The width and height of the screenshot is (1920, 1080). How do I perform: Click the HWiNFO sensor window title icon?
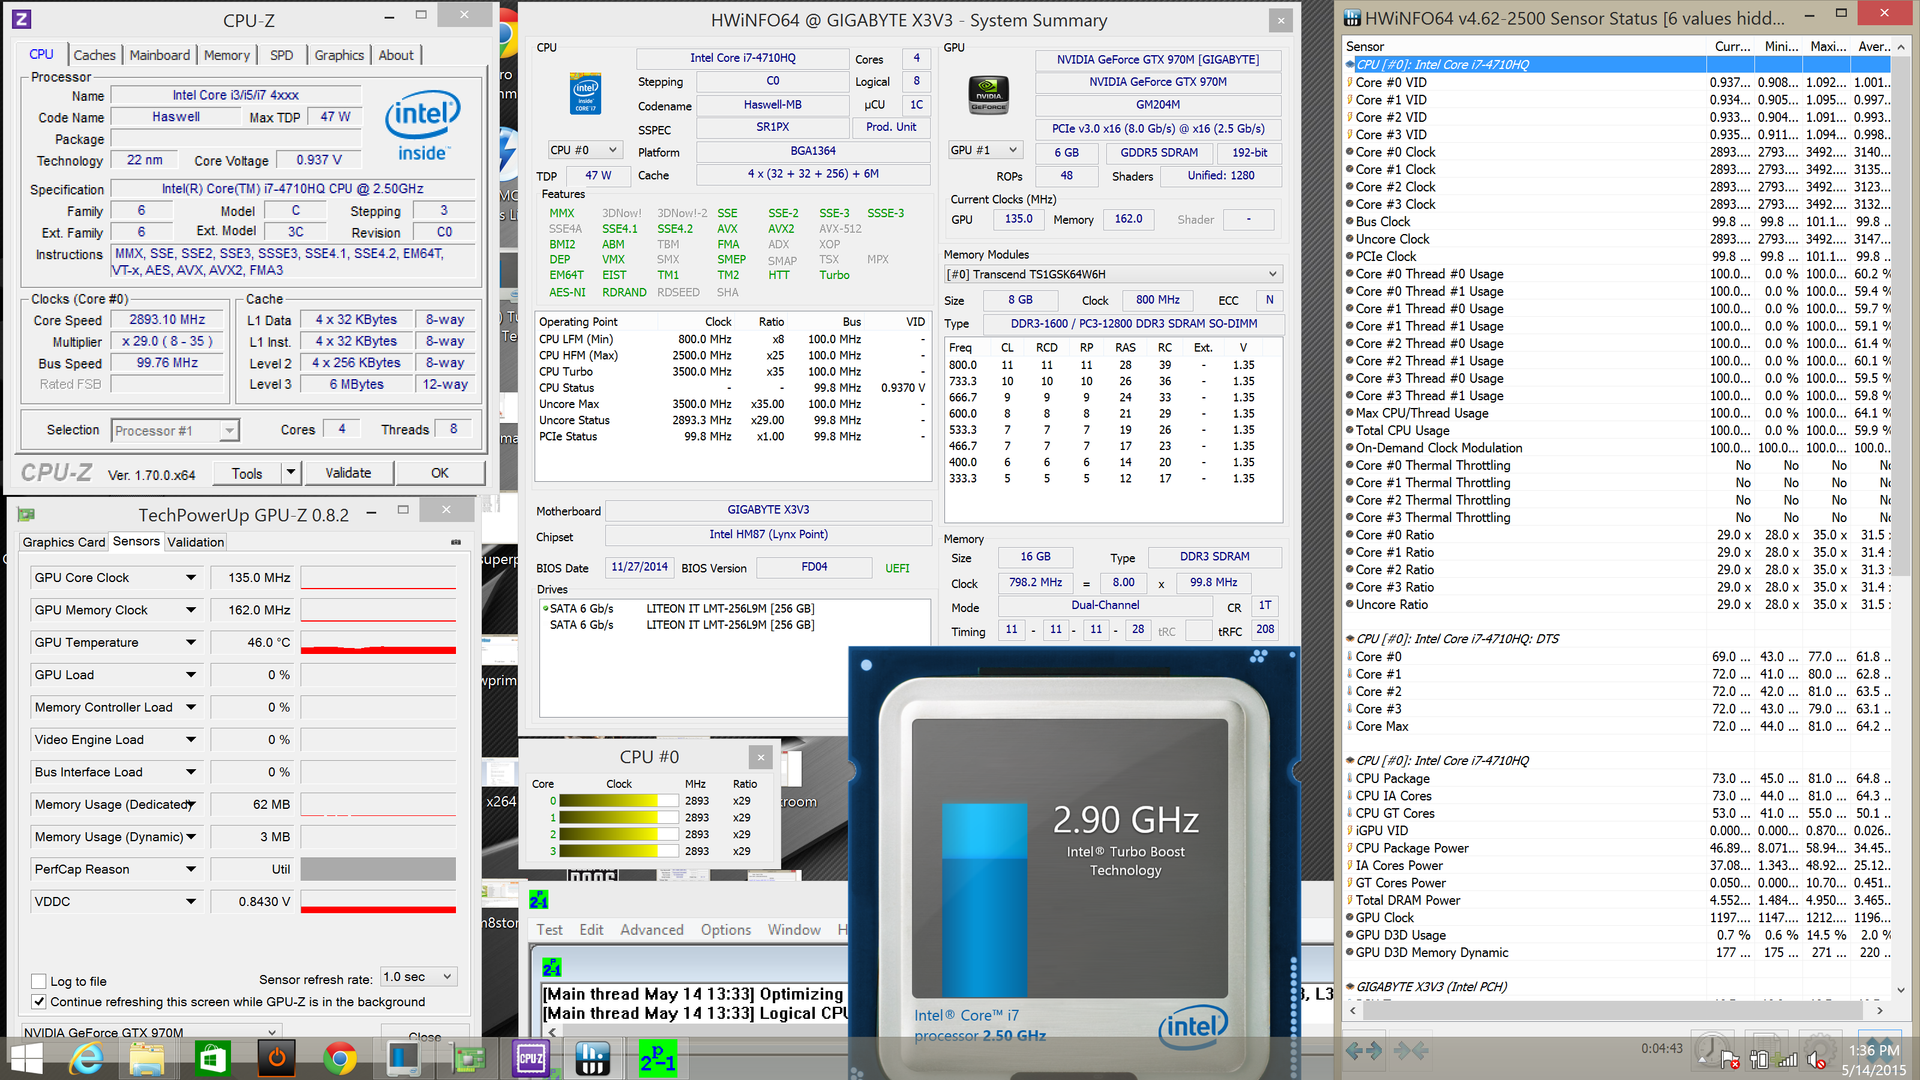(1352, 17)
